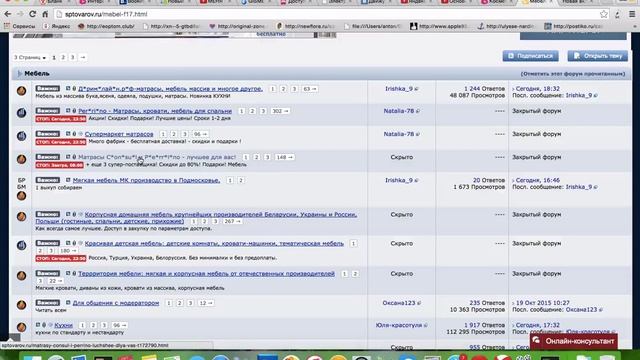This screenshot has height=360, width=640.
Task: Go to page 2 in top pagination
Action: point(63,58)
